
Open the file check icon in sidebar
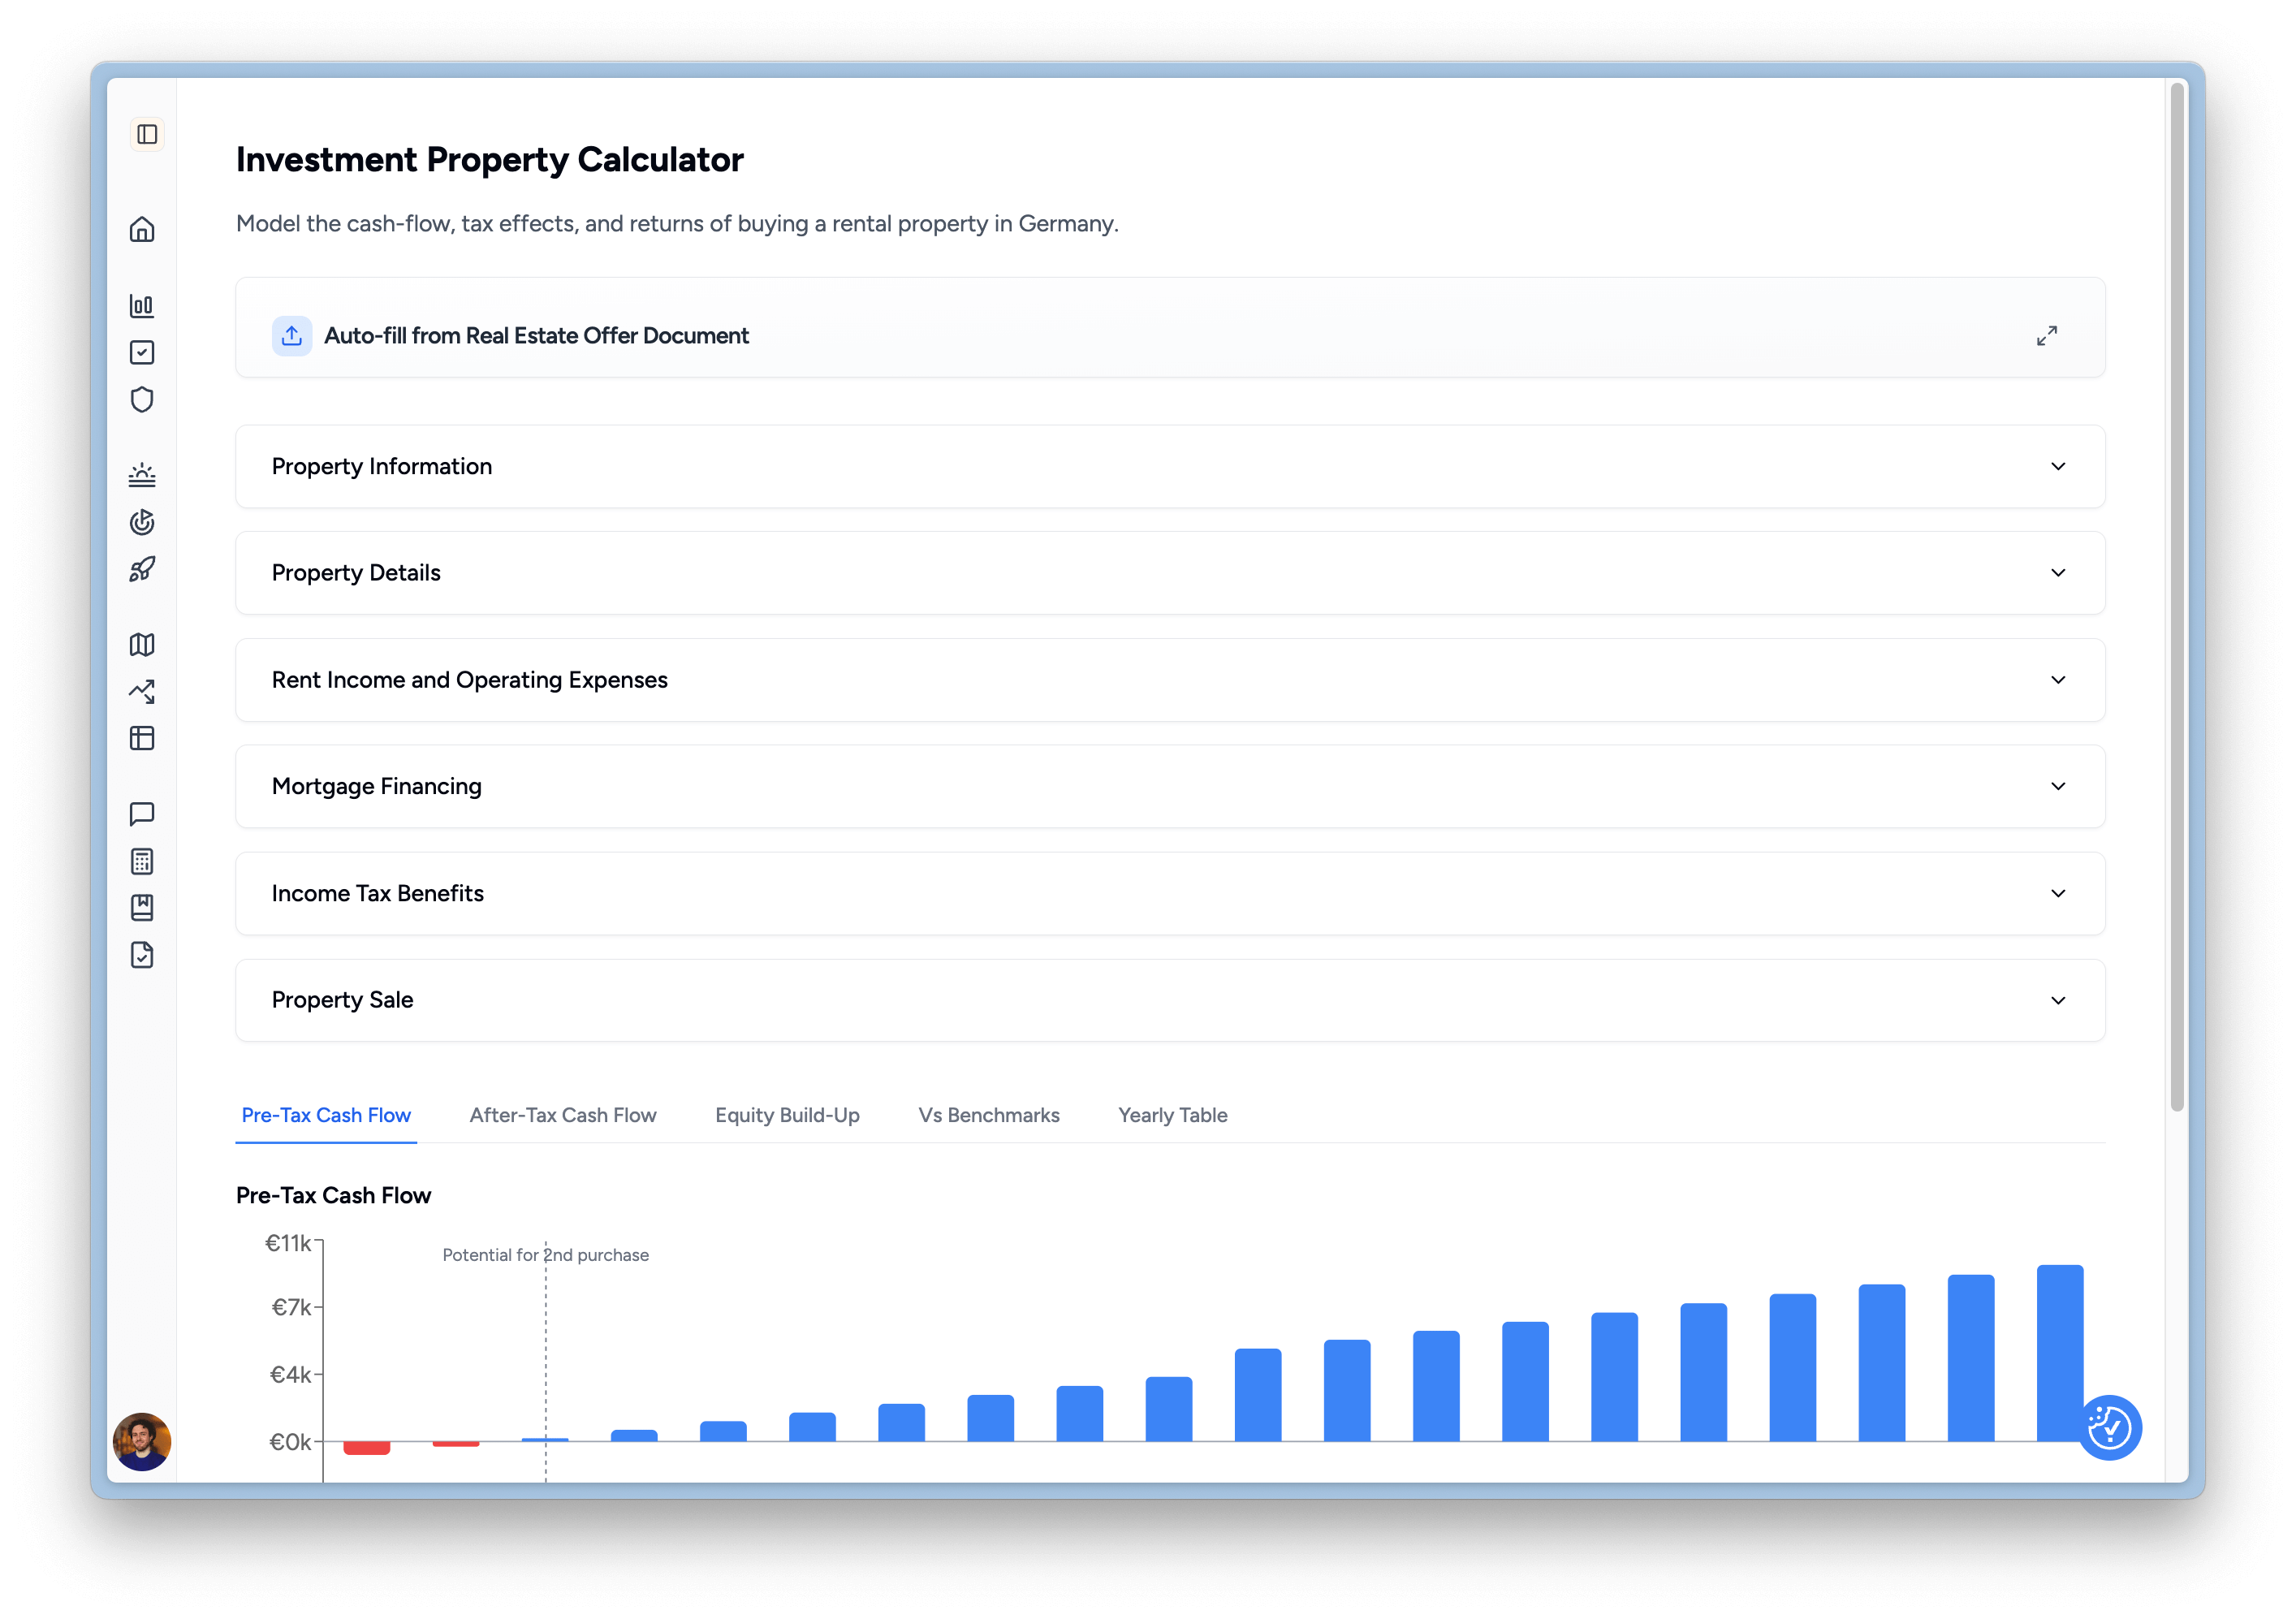pos(142,955)
